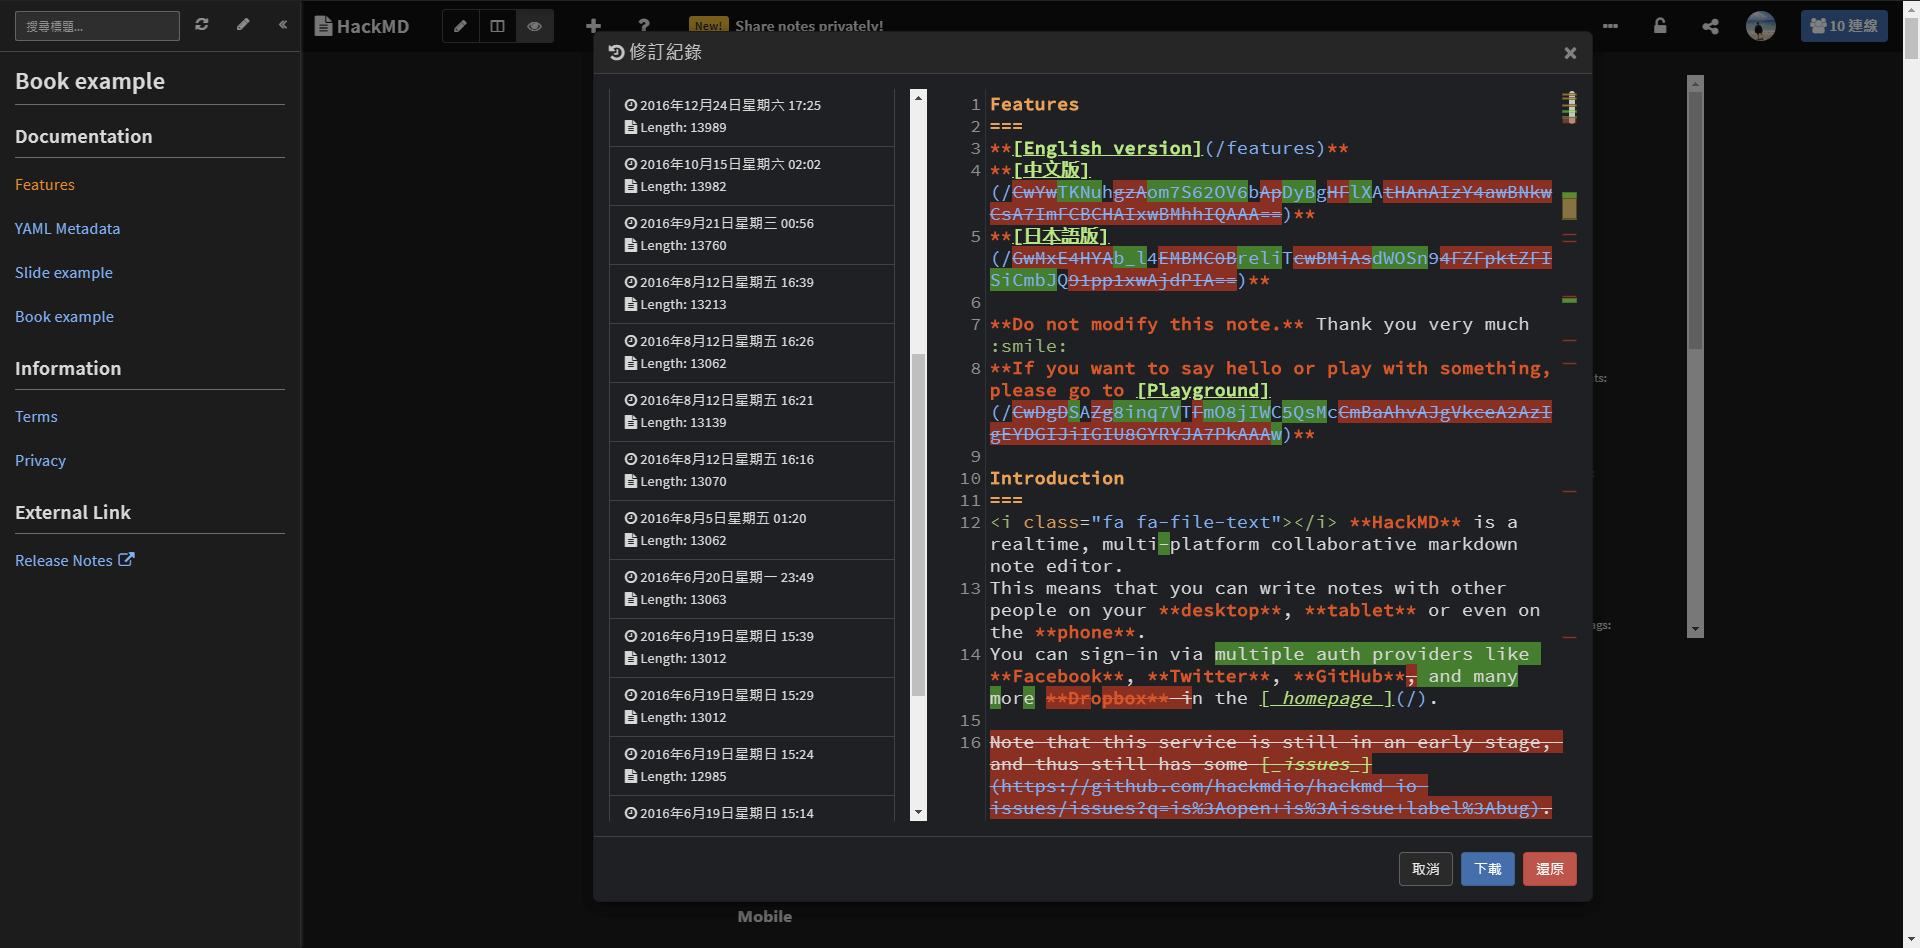
Task: Click 下載 download button
Action: pyautogui.click(x=1488, y=869)
